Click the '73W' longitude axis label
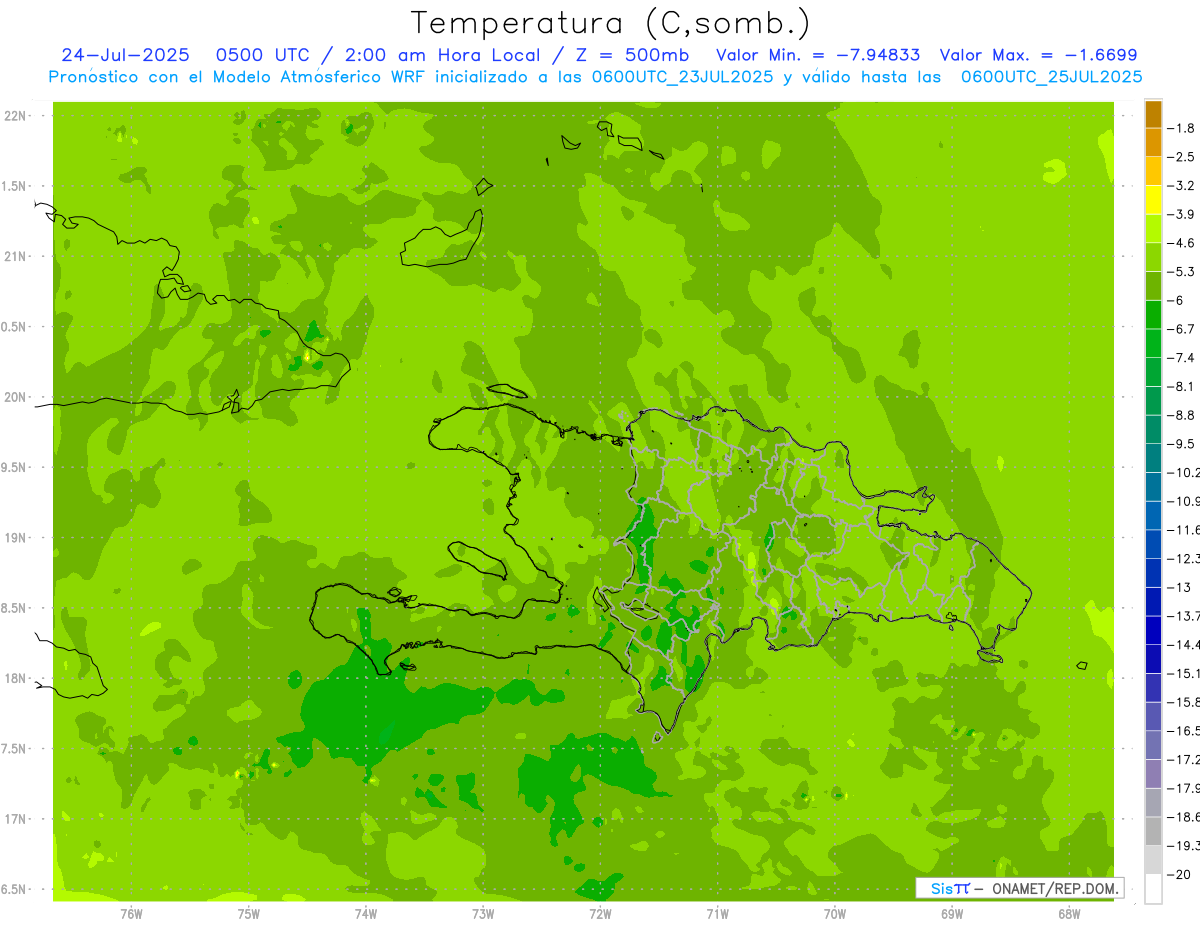 coord(483,913)
